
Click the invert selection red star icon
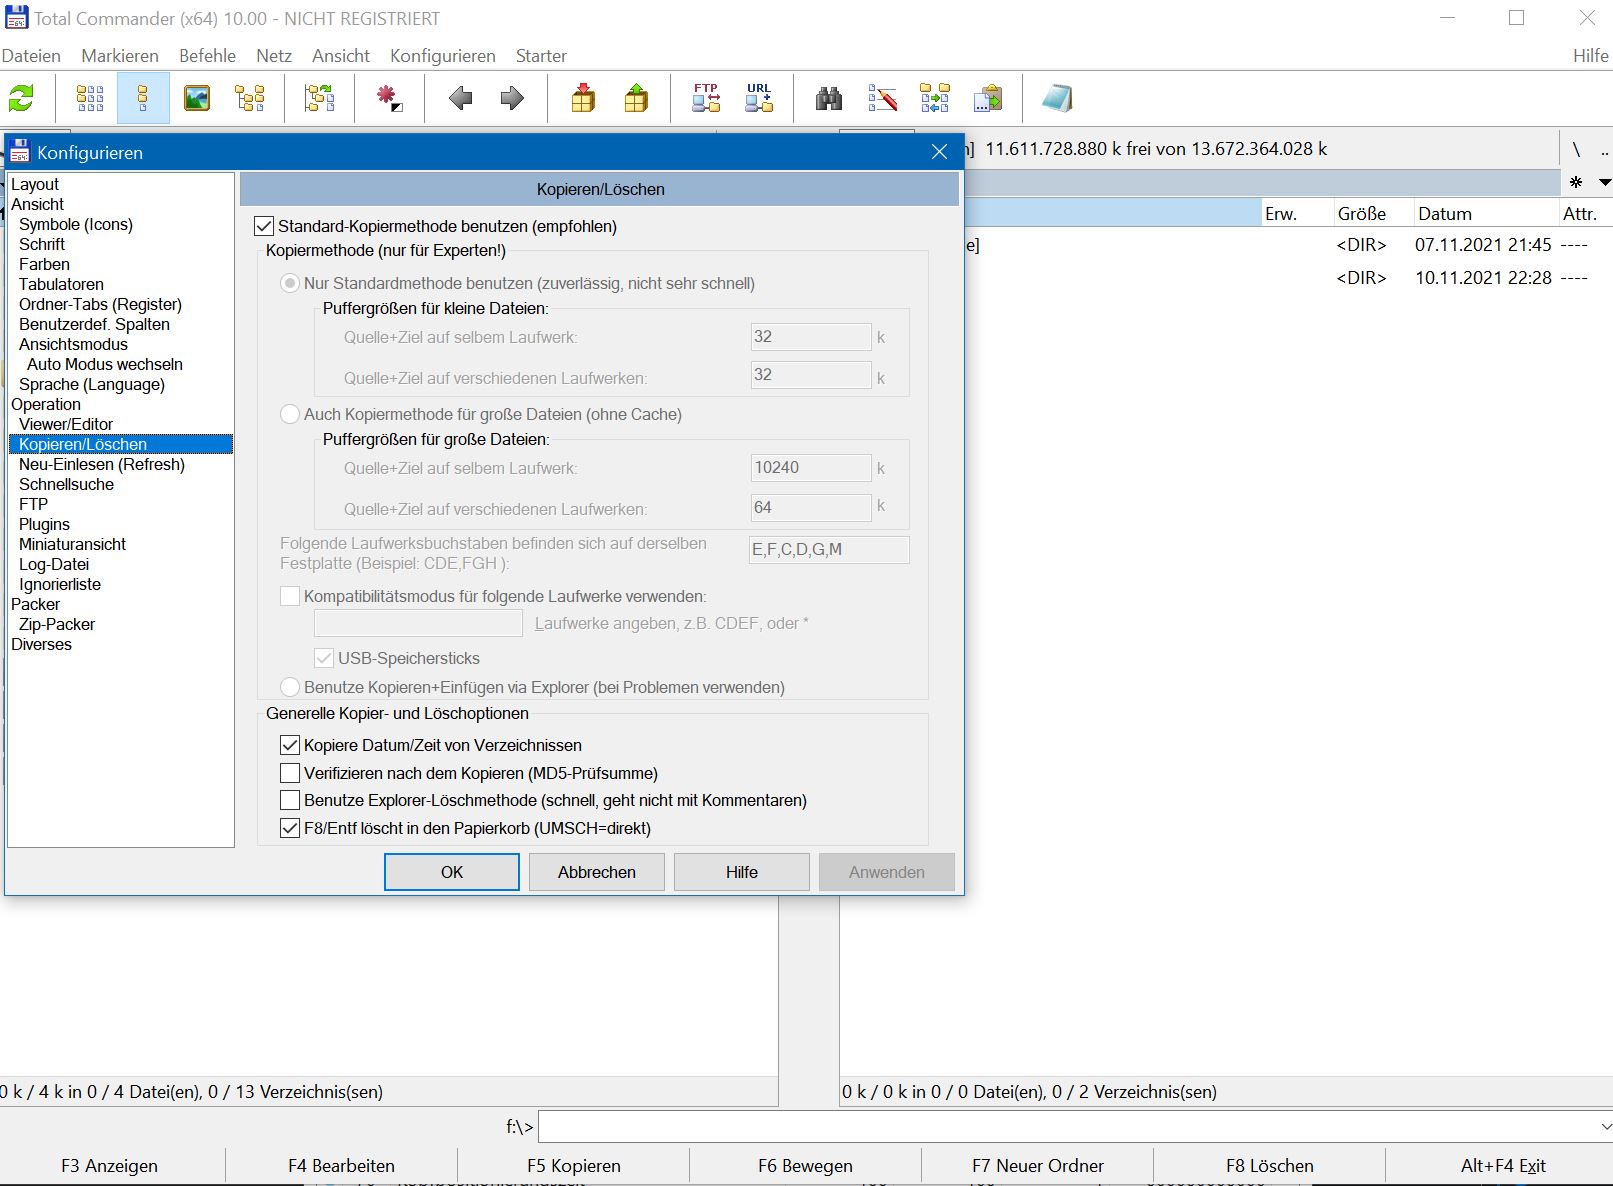point(389,98)
